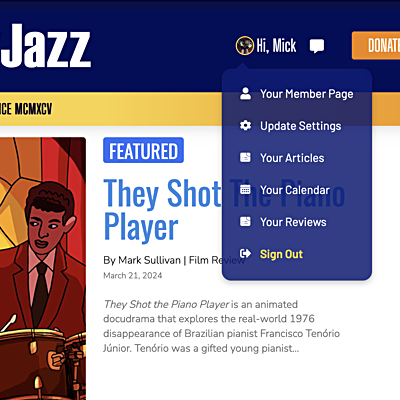Click the sign-out arrow icon

pos(245,254)
